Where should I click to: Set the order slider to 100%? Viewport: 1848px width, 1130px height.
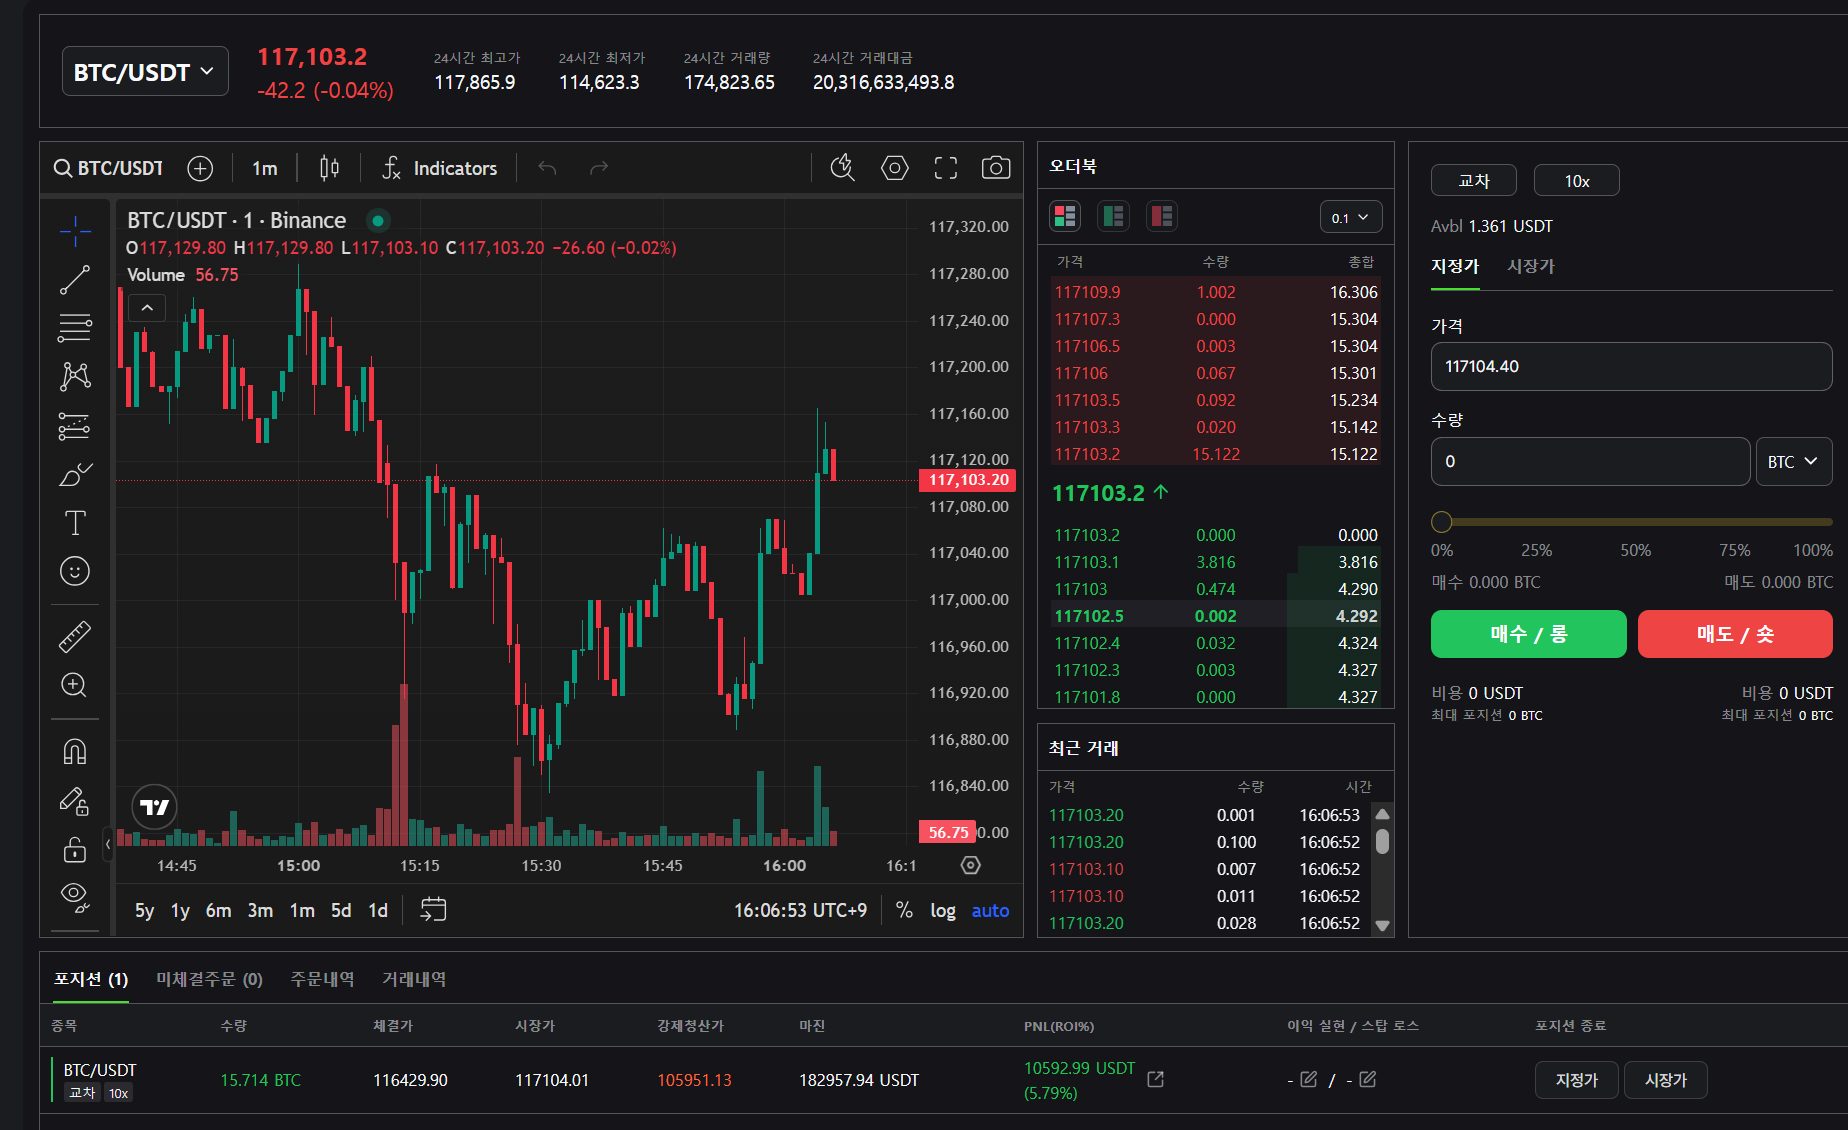(x=1812, y=550)
